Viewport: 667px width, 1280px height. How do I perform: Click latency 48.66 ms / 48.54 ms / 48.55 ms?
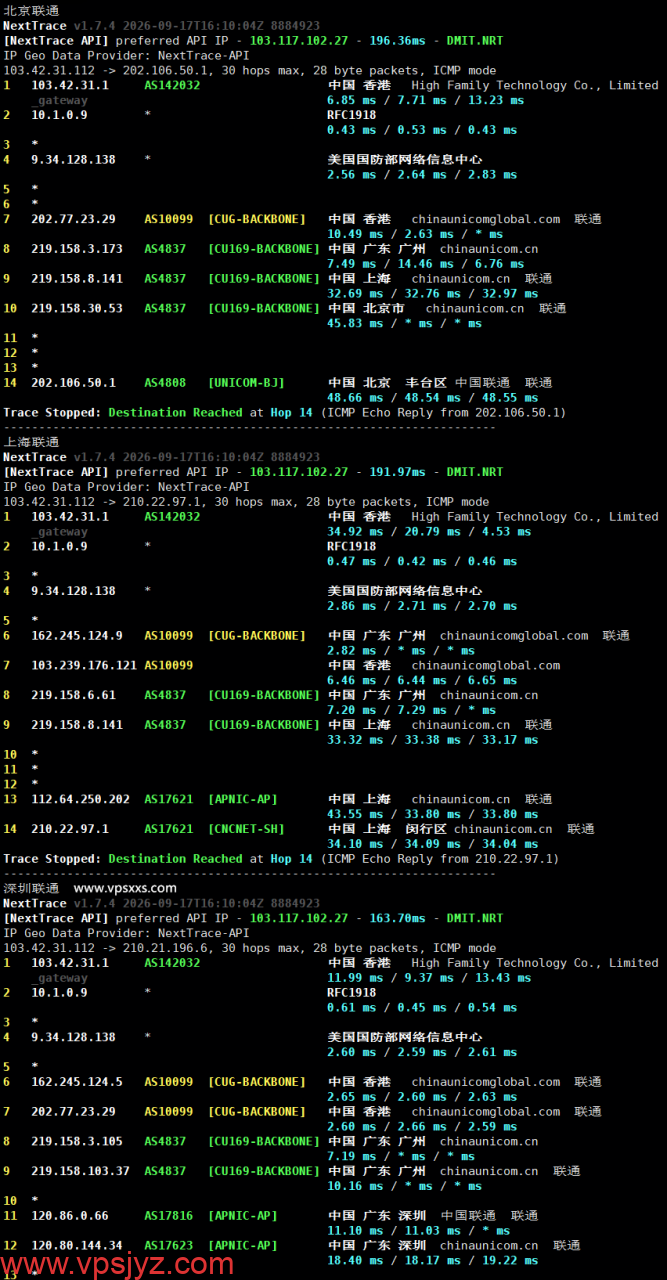(432, 398)
